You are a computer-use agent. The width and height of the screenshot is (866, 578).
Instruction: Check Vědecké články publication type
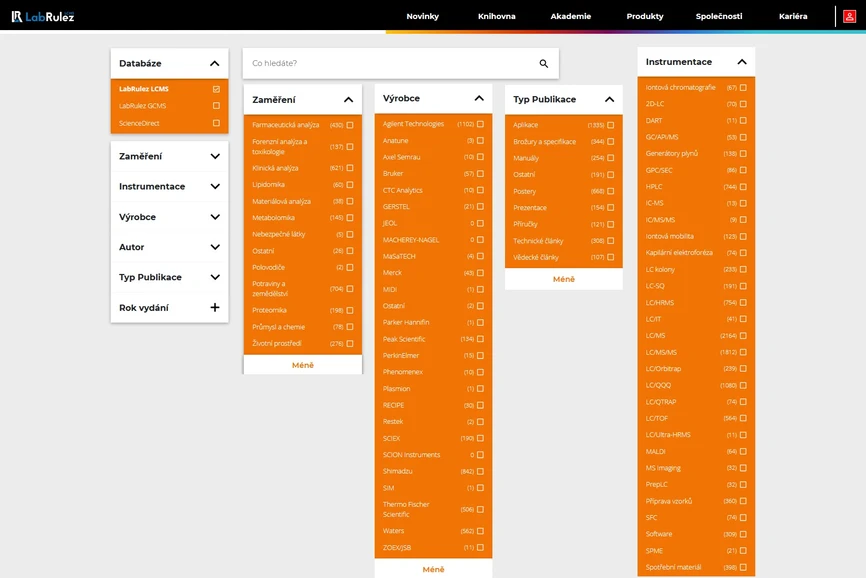coord(610,257)
